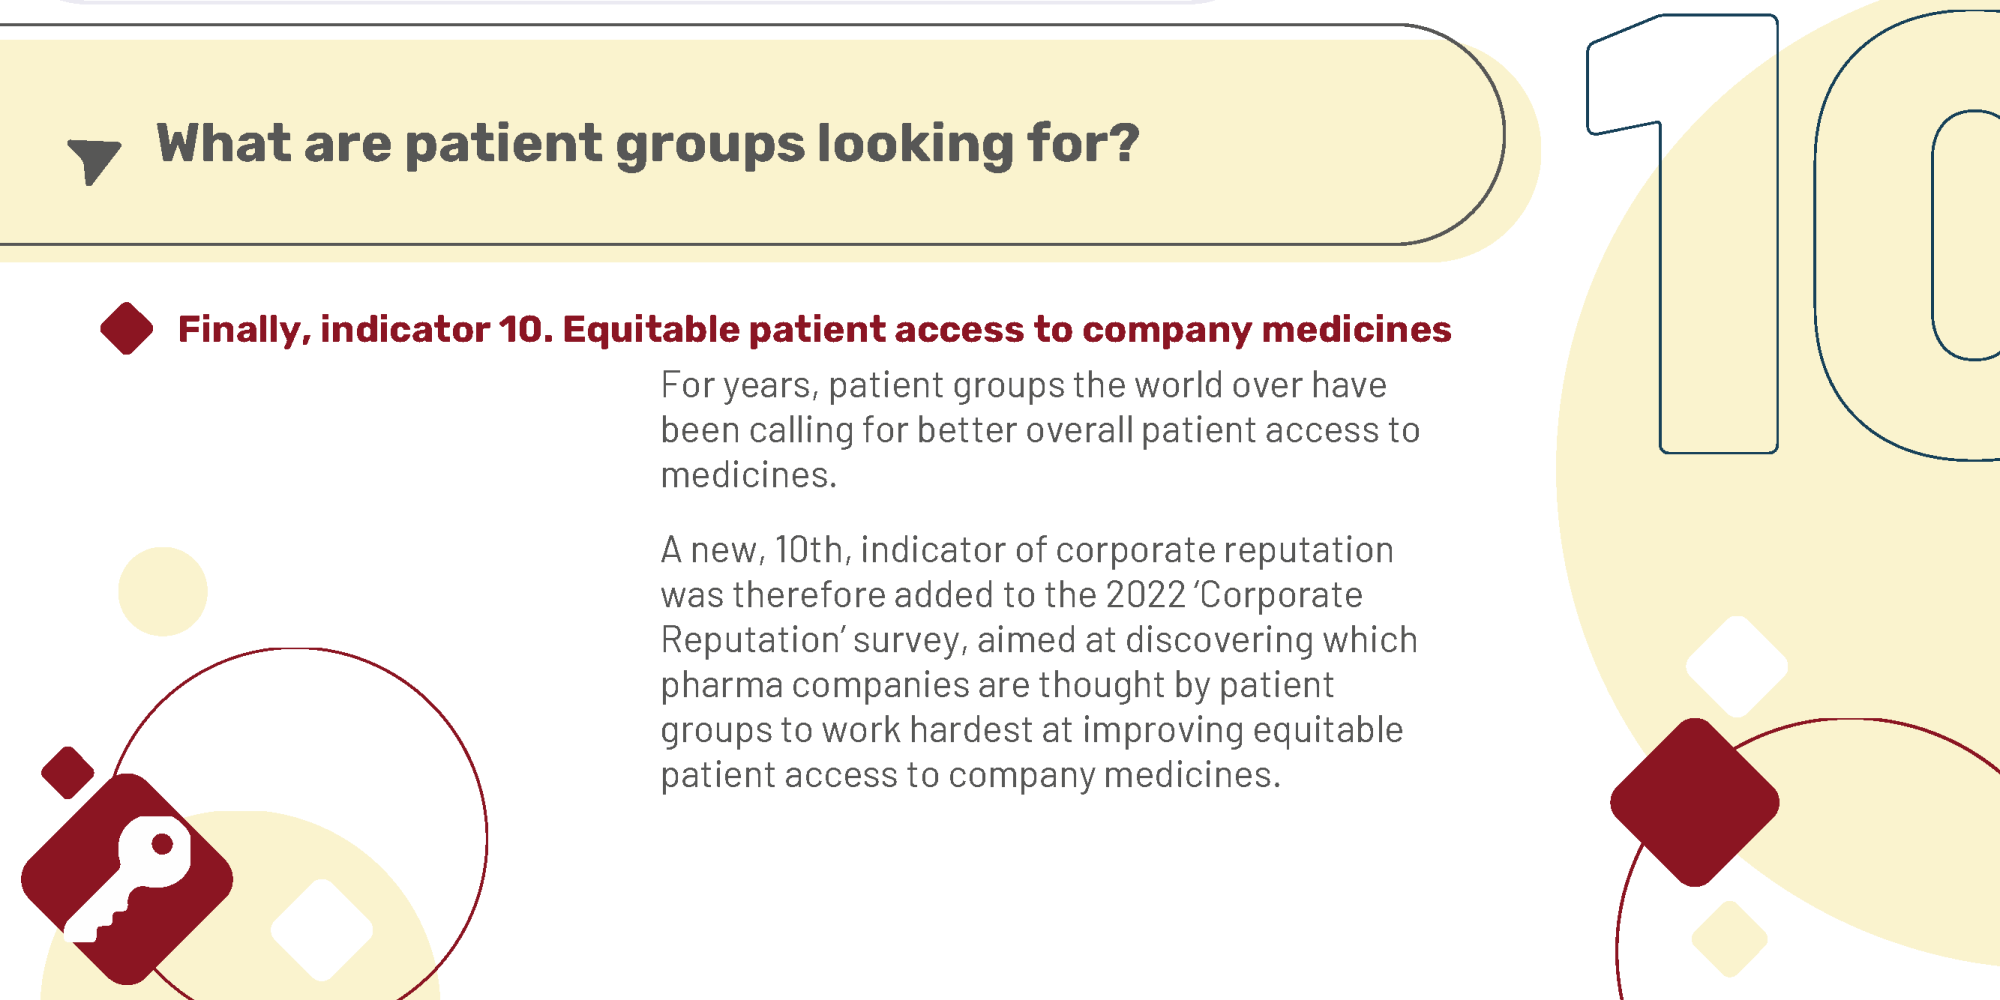
Task: Click the red diamond bullet beside indicator heading
Action: [x=127, y=328]
